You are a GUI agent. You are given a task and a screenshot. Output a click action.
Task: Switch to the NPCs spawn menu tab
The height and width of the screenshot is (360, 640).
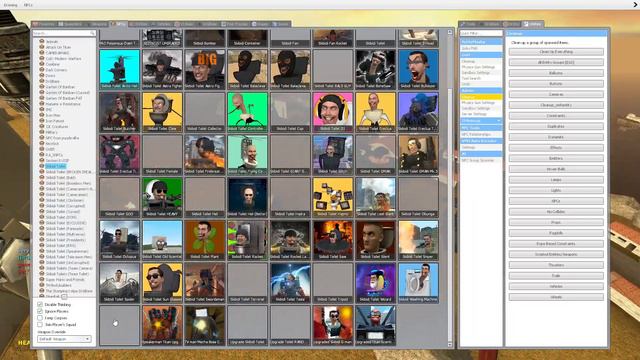[119, 24]
